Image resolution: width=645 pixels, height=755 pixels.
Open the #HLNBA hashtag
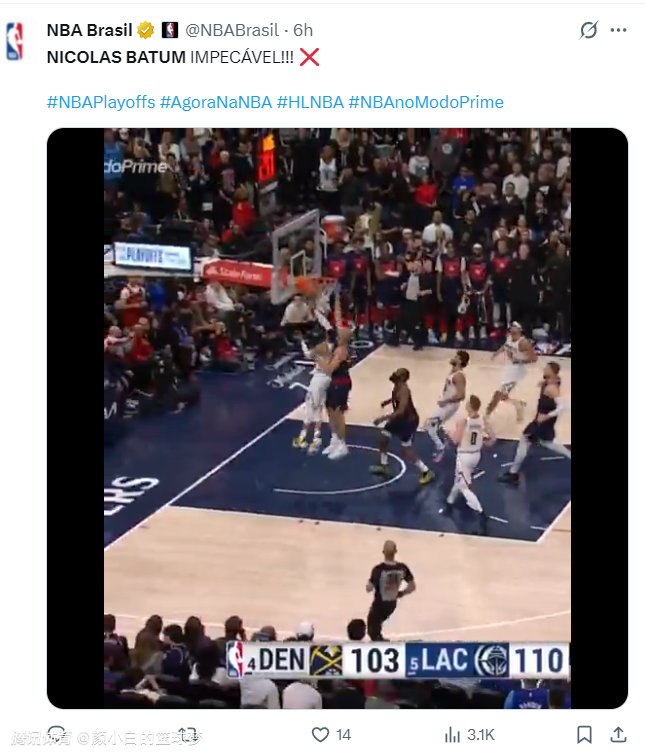coord(310,102)
